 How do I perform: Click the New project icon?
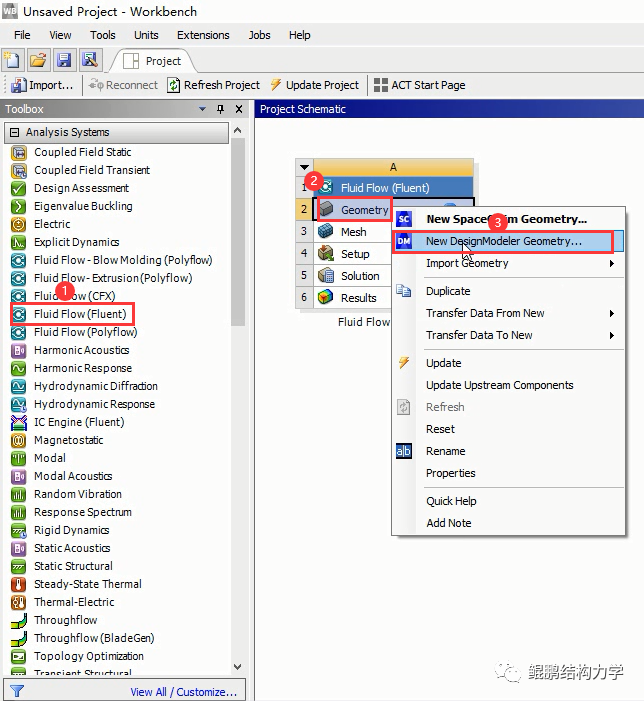[12, 60]
